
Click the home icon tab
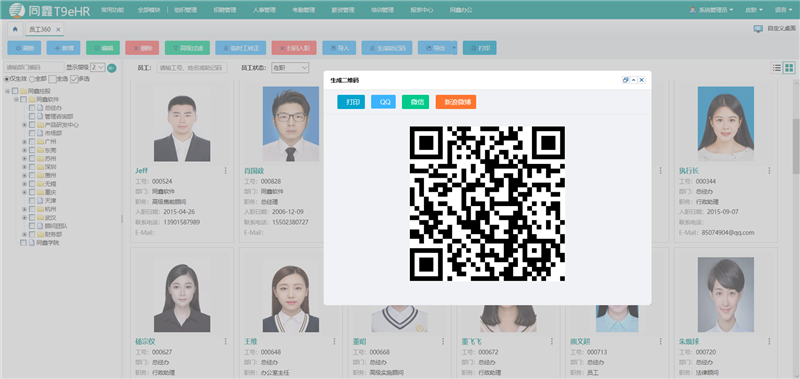click(15, 29)
